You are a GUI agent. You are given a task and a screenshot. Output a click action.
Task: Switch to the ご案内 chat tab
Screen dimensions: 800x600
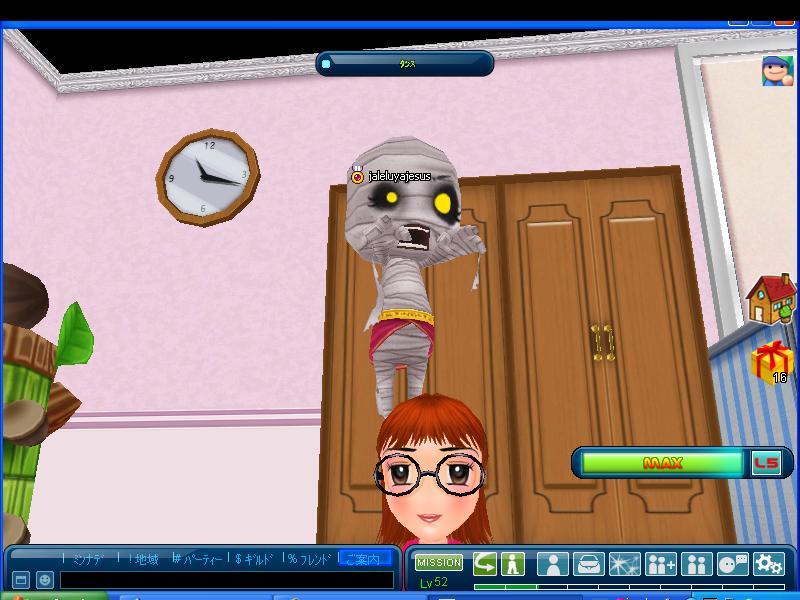point(364,559)
